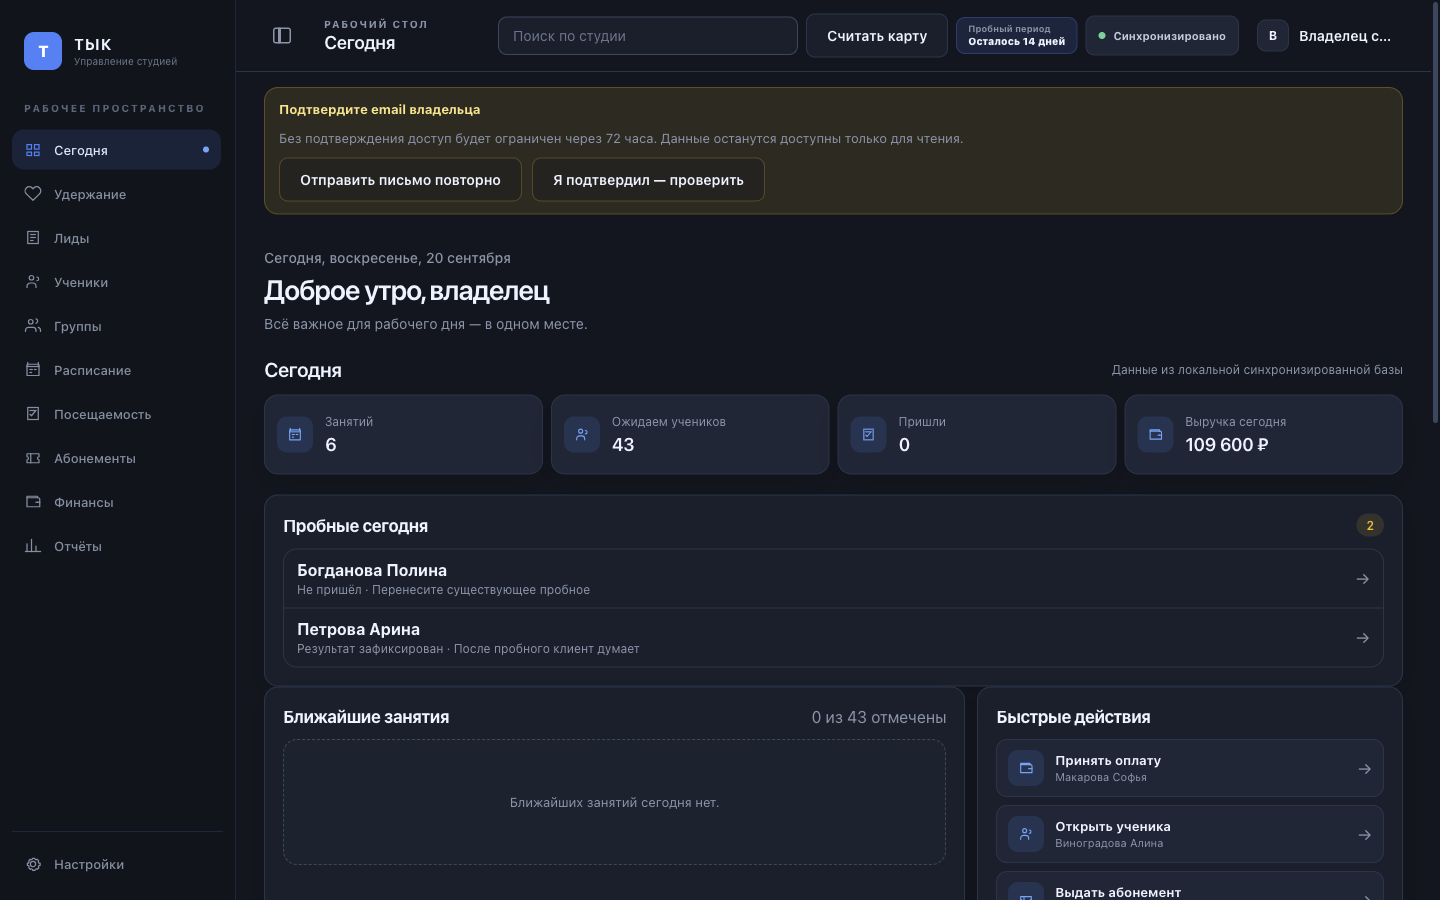
Task: Toggle the sidebar collapse icon
Action: (282, 36)
